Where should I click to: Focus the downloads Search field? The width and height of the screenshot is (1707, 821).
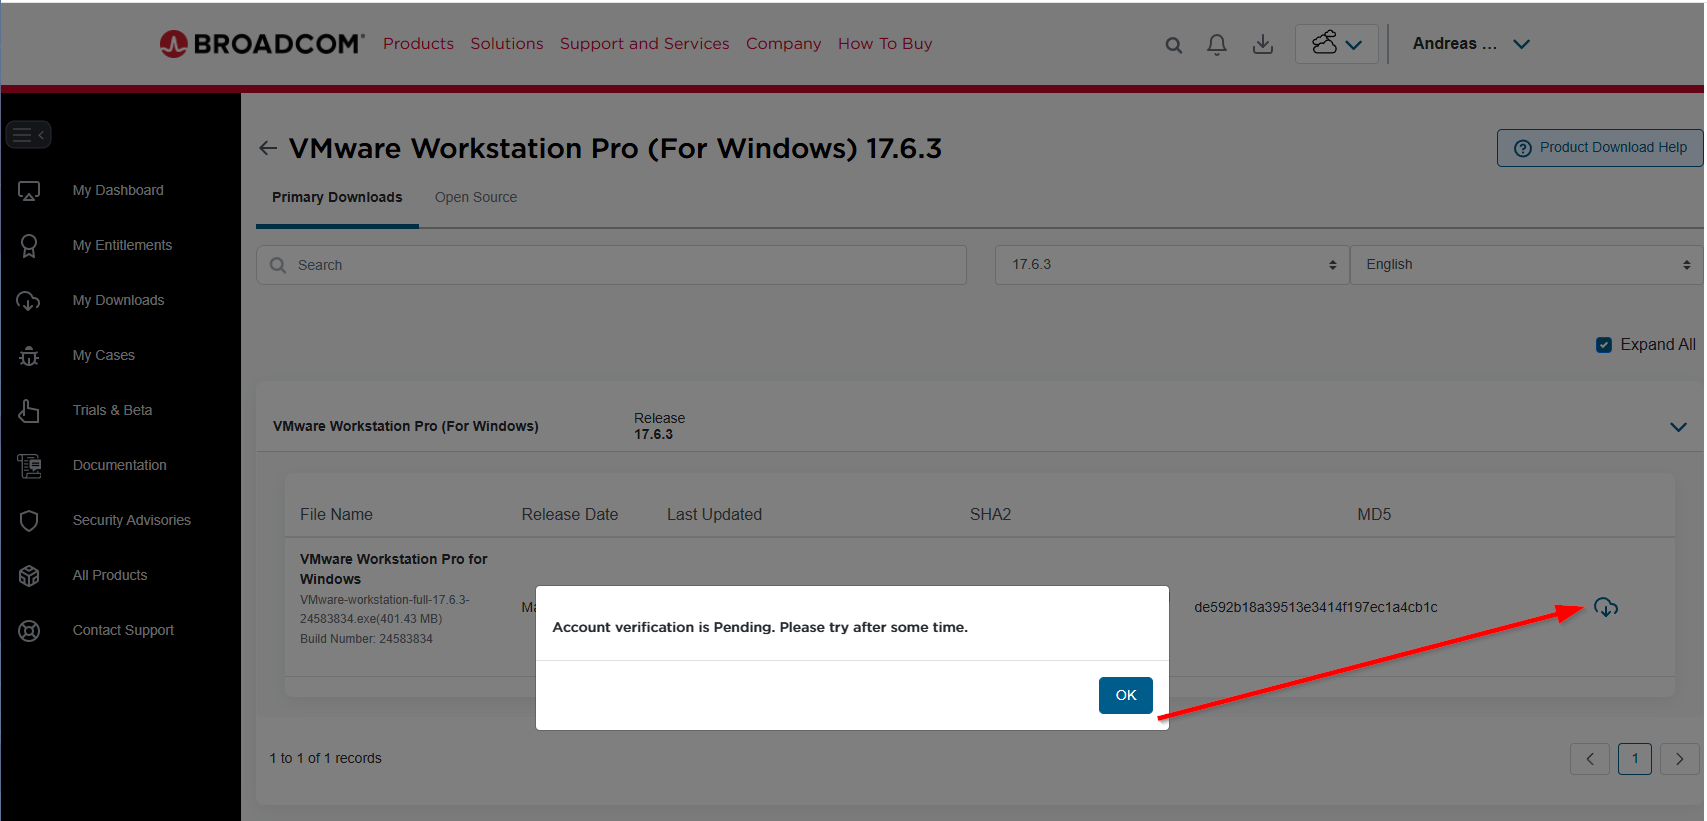click(x=611, y=265)
